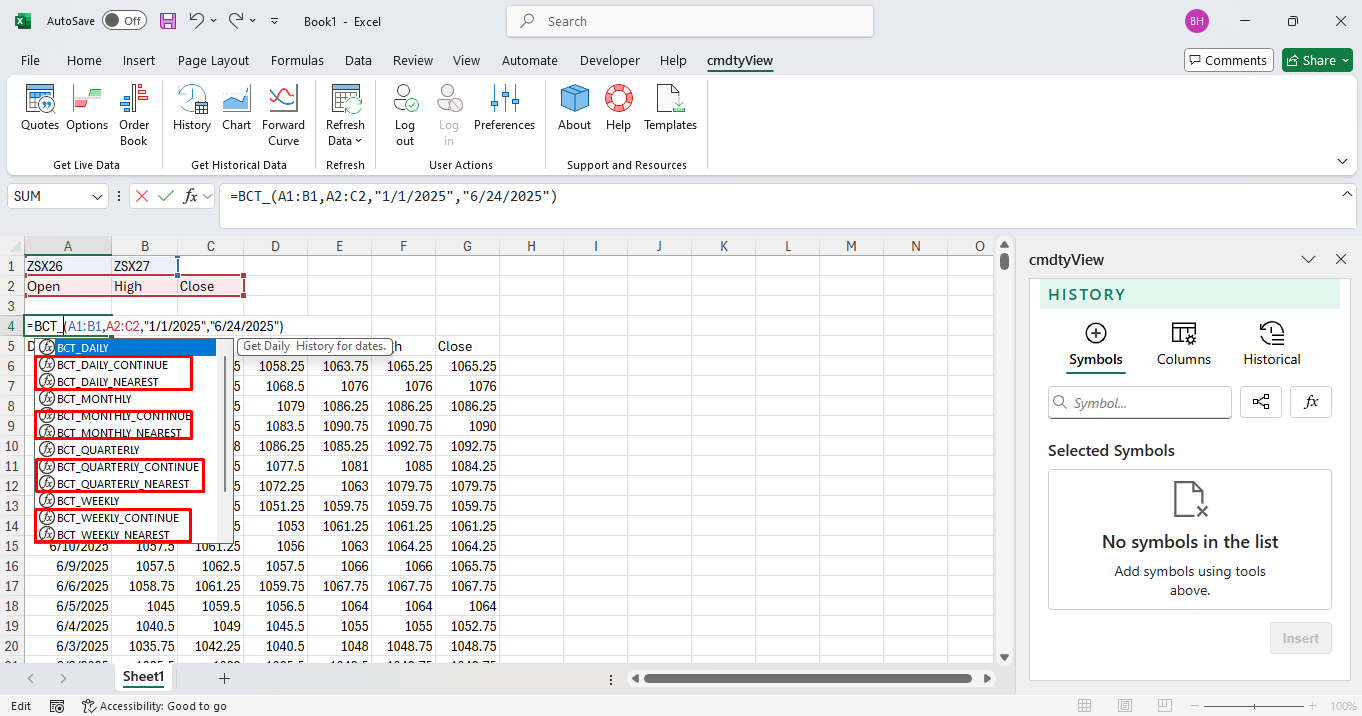
Task: Open the cmdtyView pane options chevron
Action: tap(1308, 259)
